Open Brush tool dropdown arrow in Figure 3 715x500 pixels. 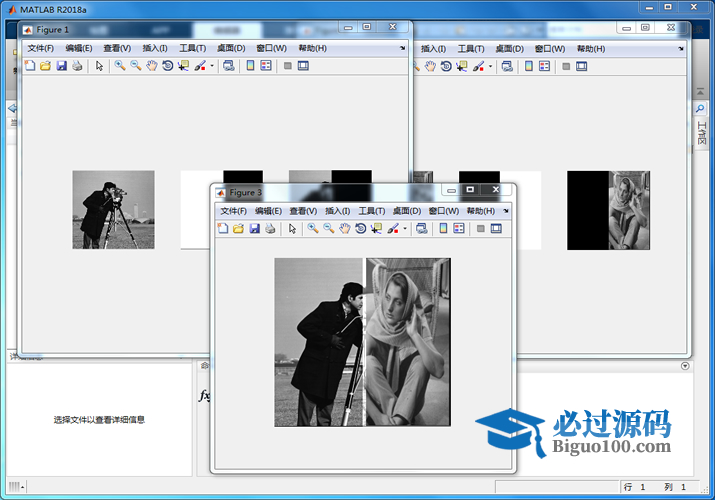pyautogui.click(x=405, y=229)
